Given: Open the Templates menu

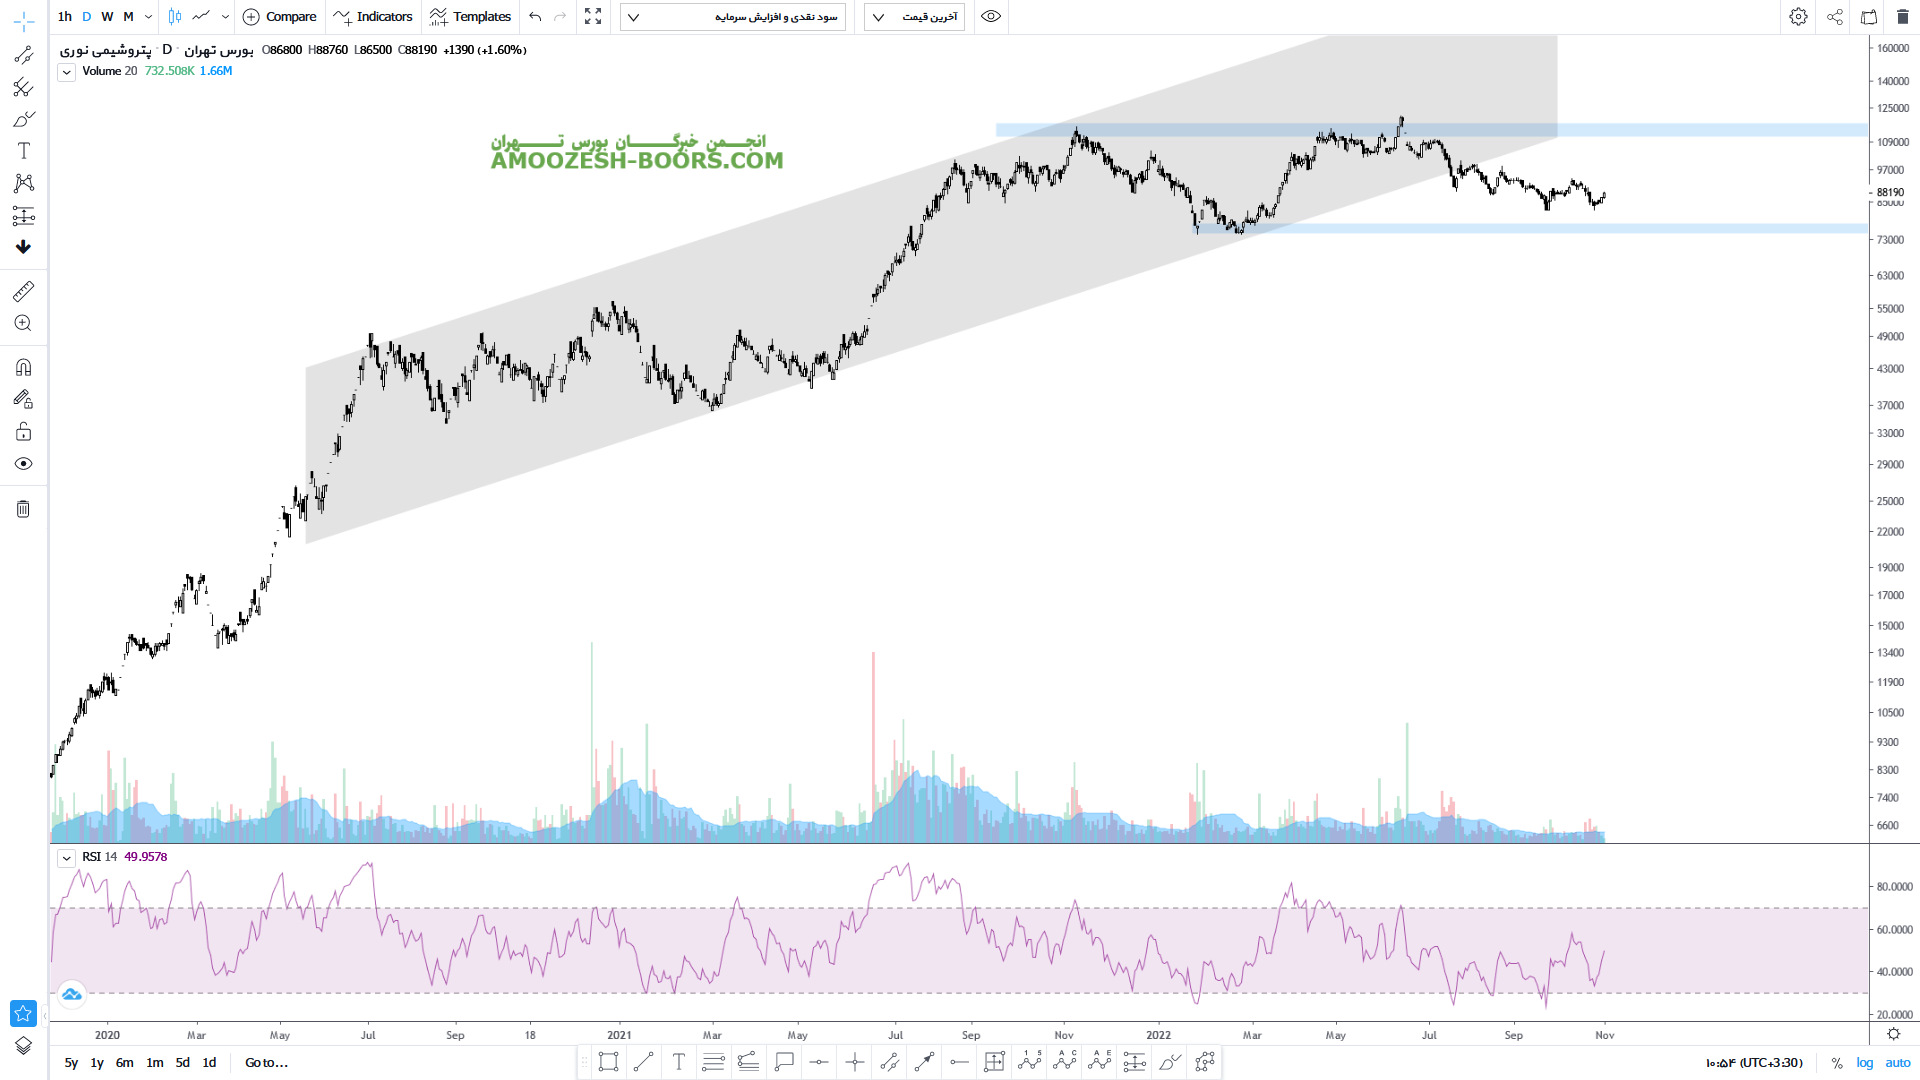Looking at the screenshot, I should [x=470, y=17].
